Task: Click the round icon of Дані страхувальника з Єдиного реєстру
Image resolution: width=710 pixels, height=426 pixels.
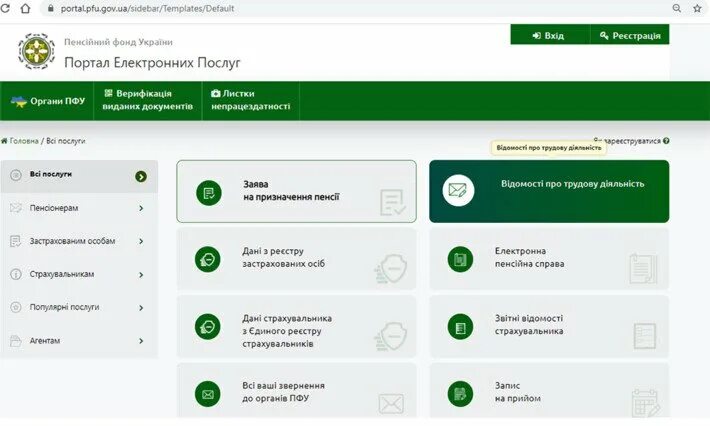Action: [x=207, y=326]
